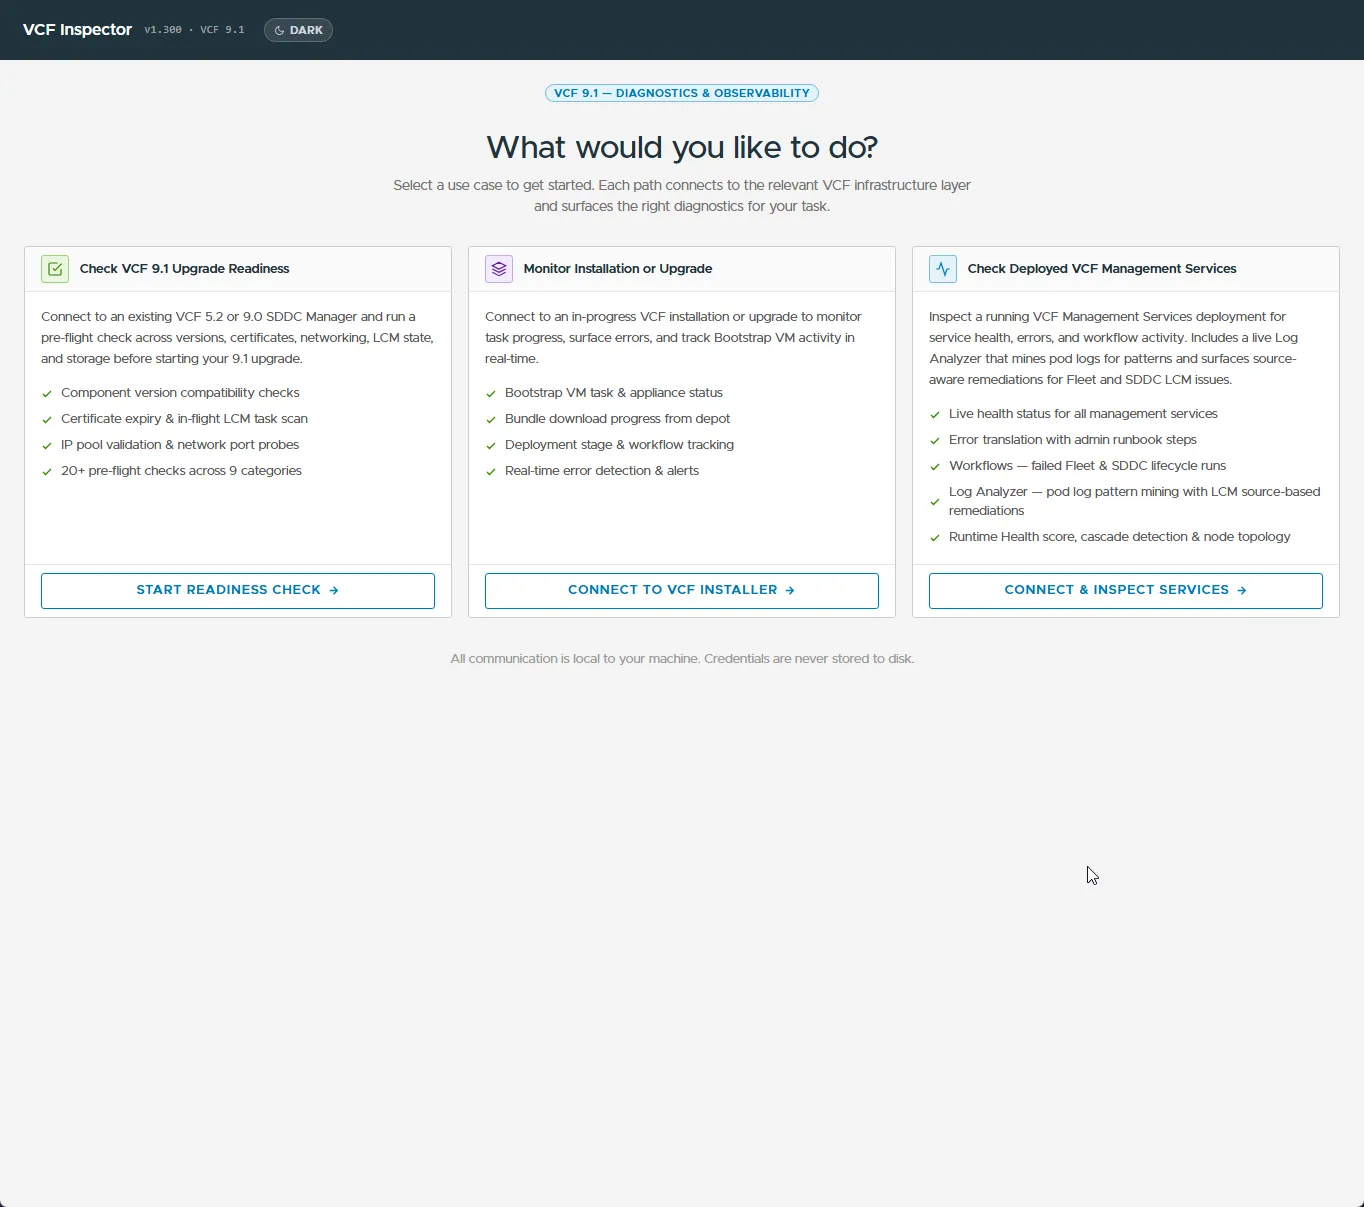
Task: Click '20+ pre-flight checks across 9 categories'
Action: click(181, 471)
